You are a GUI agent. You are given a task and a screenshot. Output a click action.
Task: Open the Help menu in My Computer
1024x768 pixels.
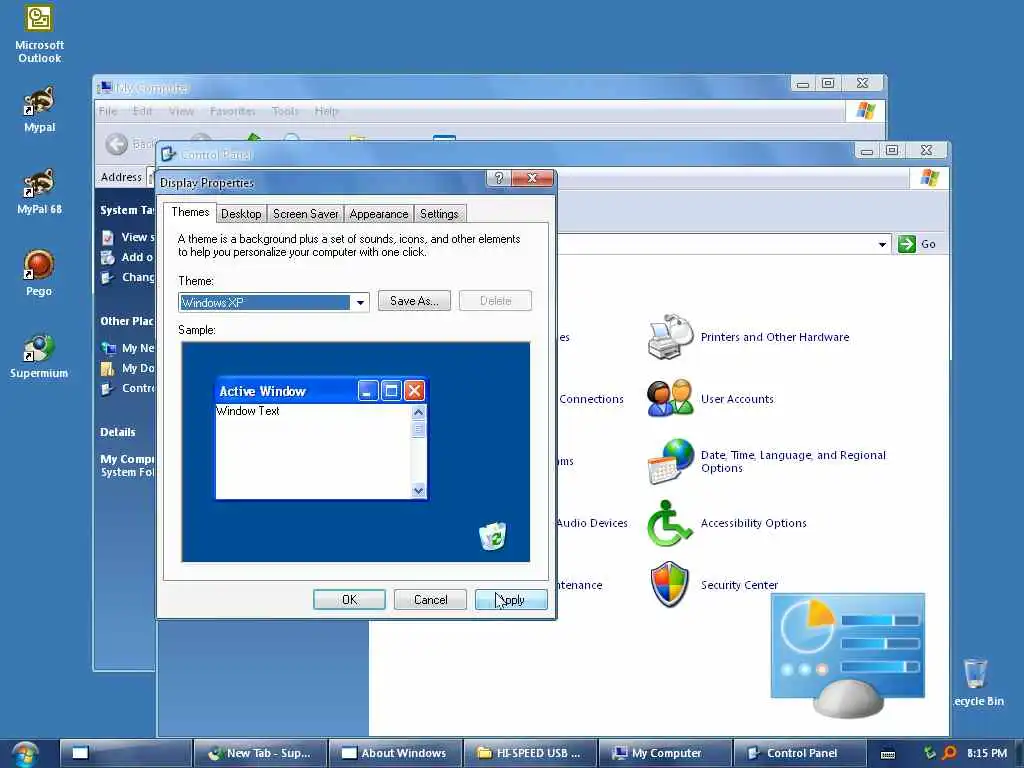pos(327,111)
